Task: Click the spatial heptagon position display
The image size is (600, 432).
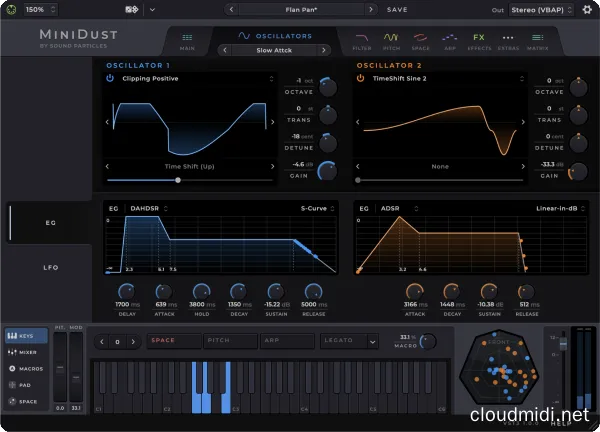Action: click(x=499, y=368)
